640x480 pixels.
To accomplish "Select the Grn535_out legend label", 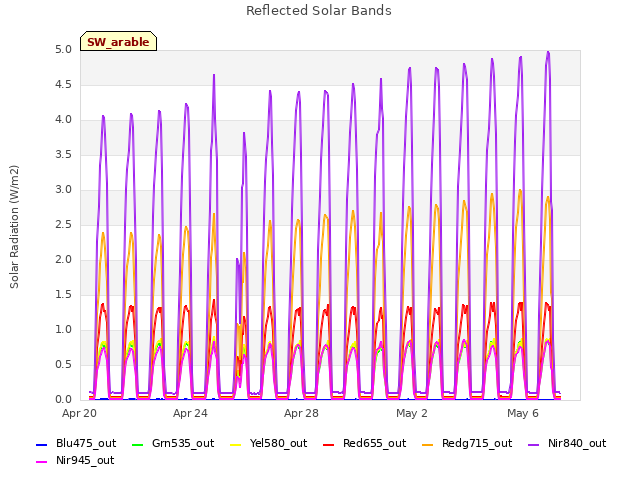I will tap(183, 444).
